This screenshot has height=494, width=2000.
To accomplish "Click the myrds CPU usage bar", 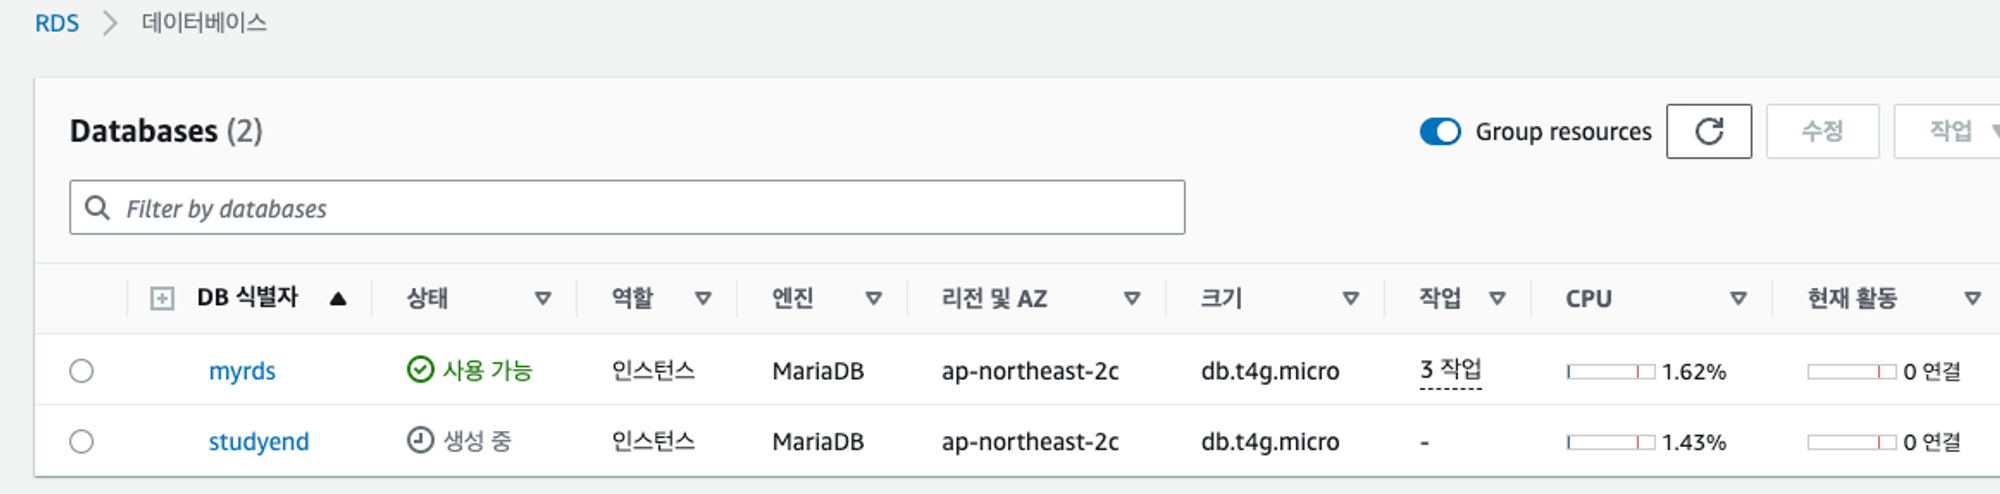I will [1611, 372].
